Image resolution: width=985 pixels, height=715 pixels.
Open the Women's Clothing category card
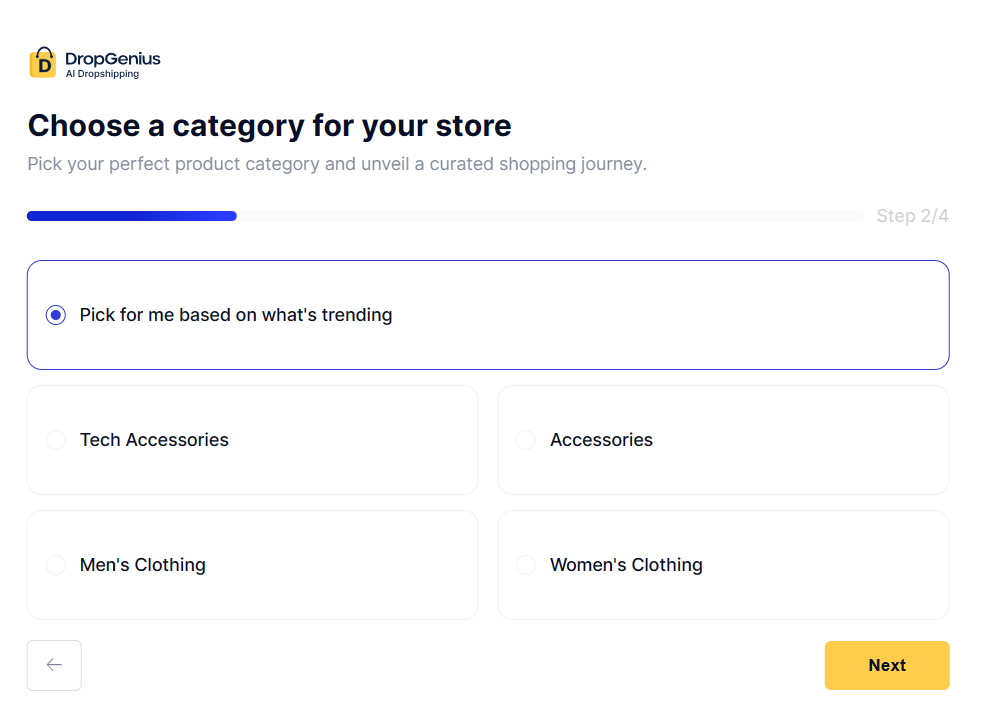(x=723, y=564)
